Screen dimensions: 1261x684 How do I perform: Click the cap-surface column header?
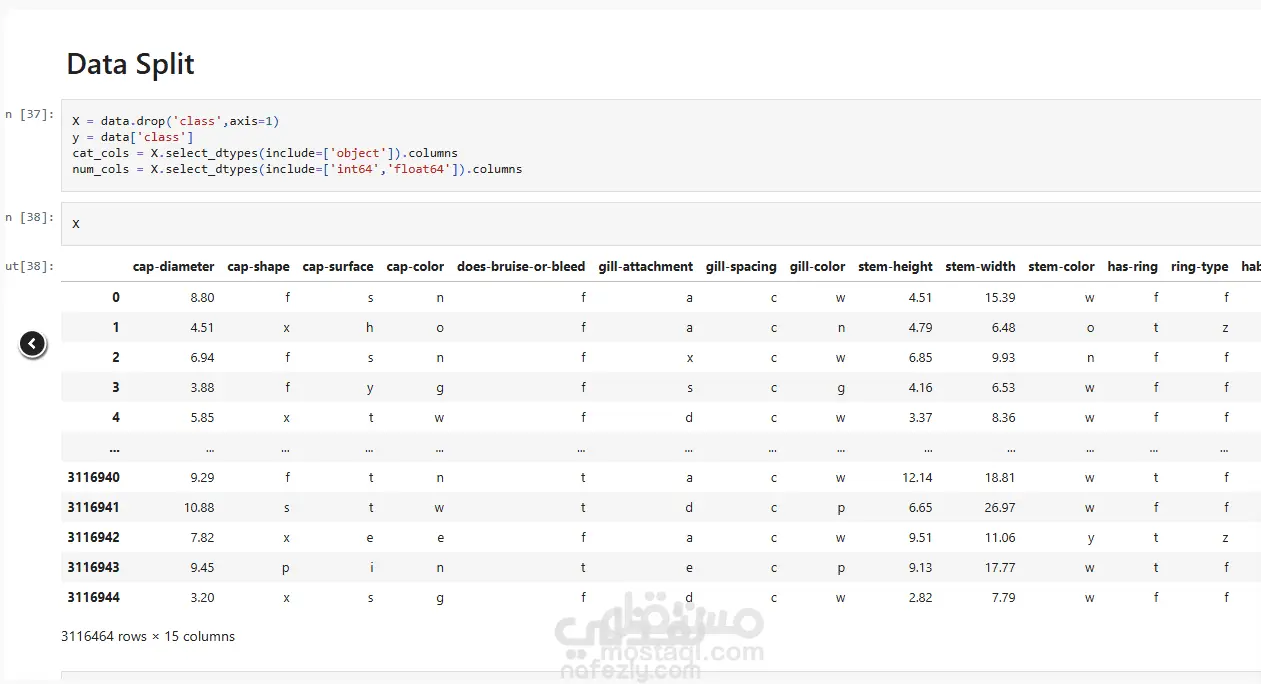point(338,267)
